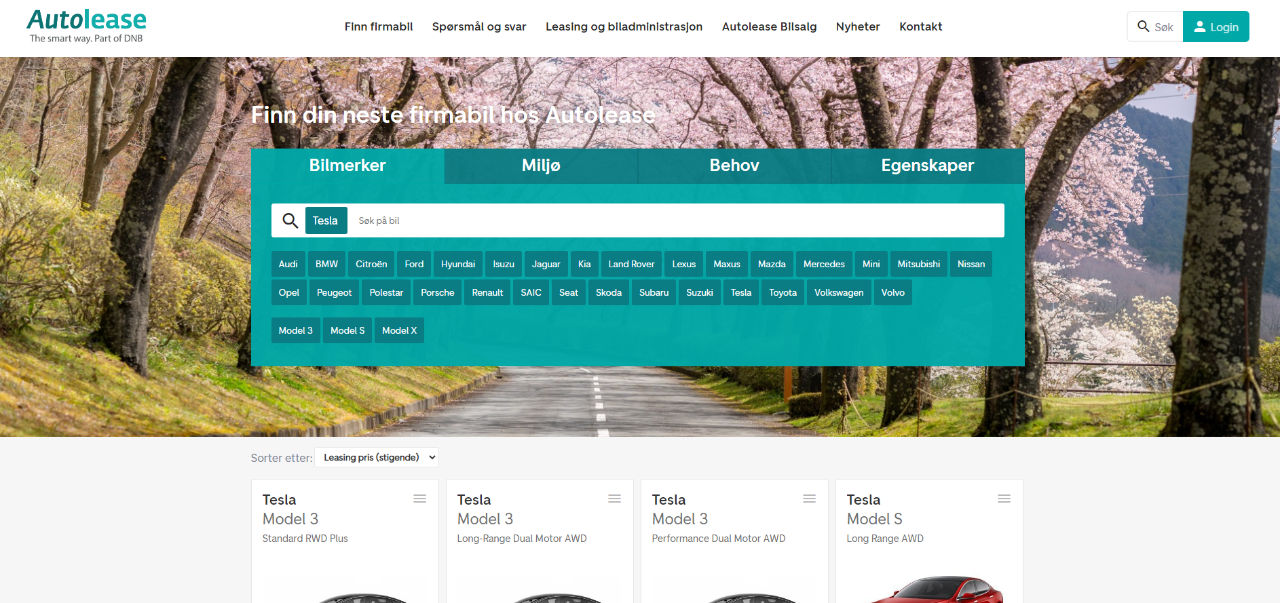Screen dimensions: 1280x603
Task: Pick Renault brand chip
Action: coord(488,292)
